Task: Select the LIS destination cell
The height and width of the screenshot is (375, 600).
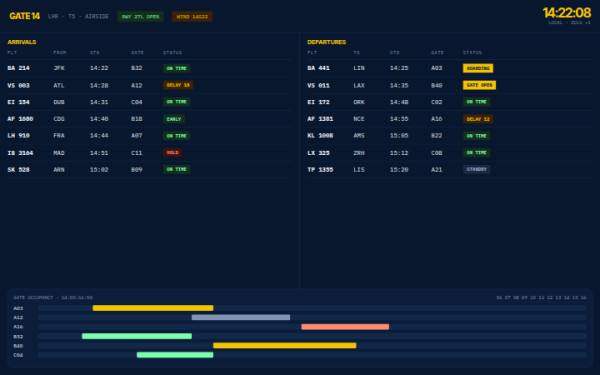Action: click(x=359, y=170)
